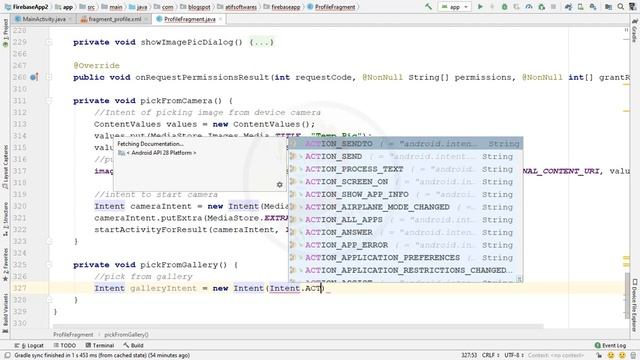Screen dimensions: 640x360
Task: Open the UTF-8 encoding selector
Action: pos(513,355)
